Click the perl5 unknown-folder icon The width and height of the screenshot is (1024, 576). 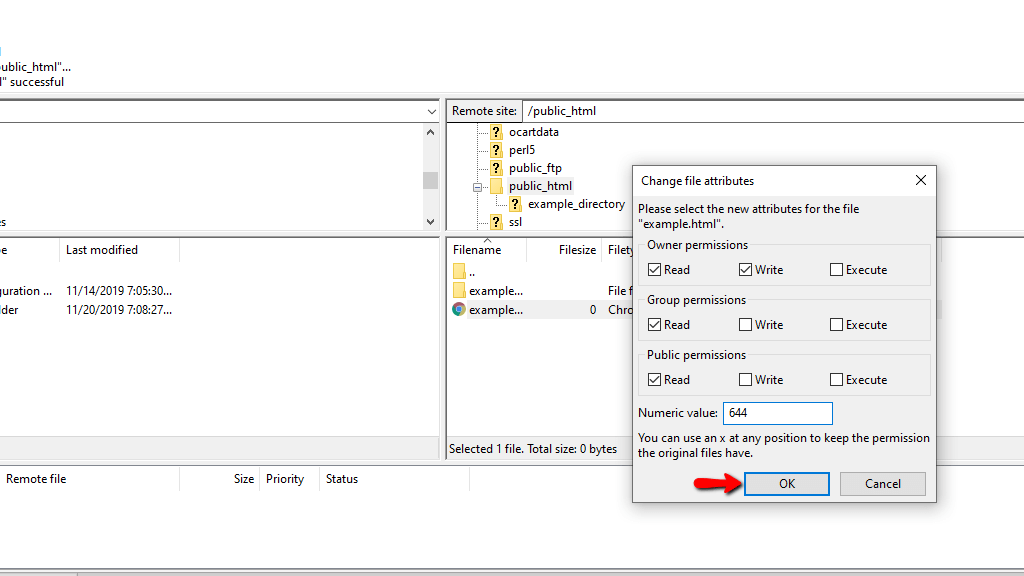(496, 150)
